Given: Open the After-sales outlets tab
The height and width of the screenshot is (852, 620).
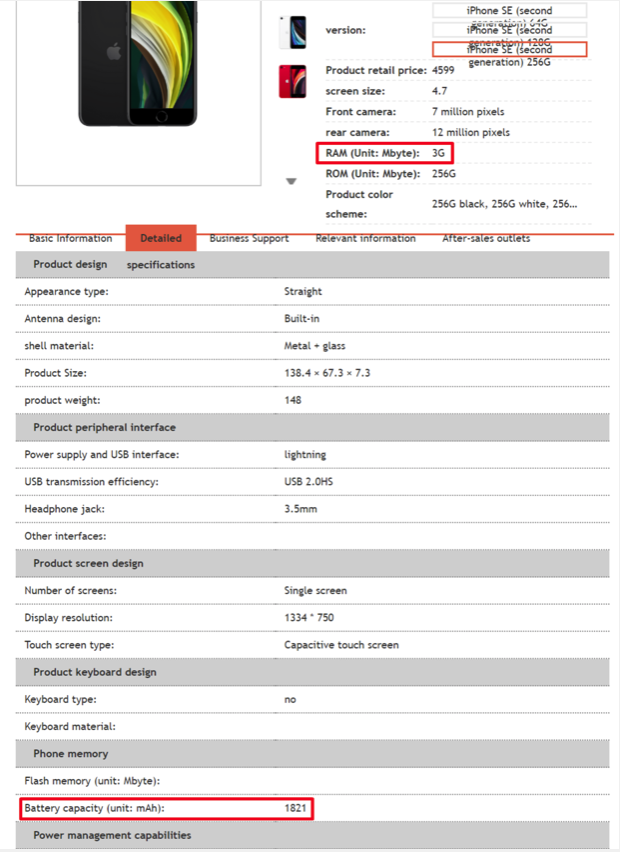Looking at the screenshot, I should (486, 238).
